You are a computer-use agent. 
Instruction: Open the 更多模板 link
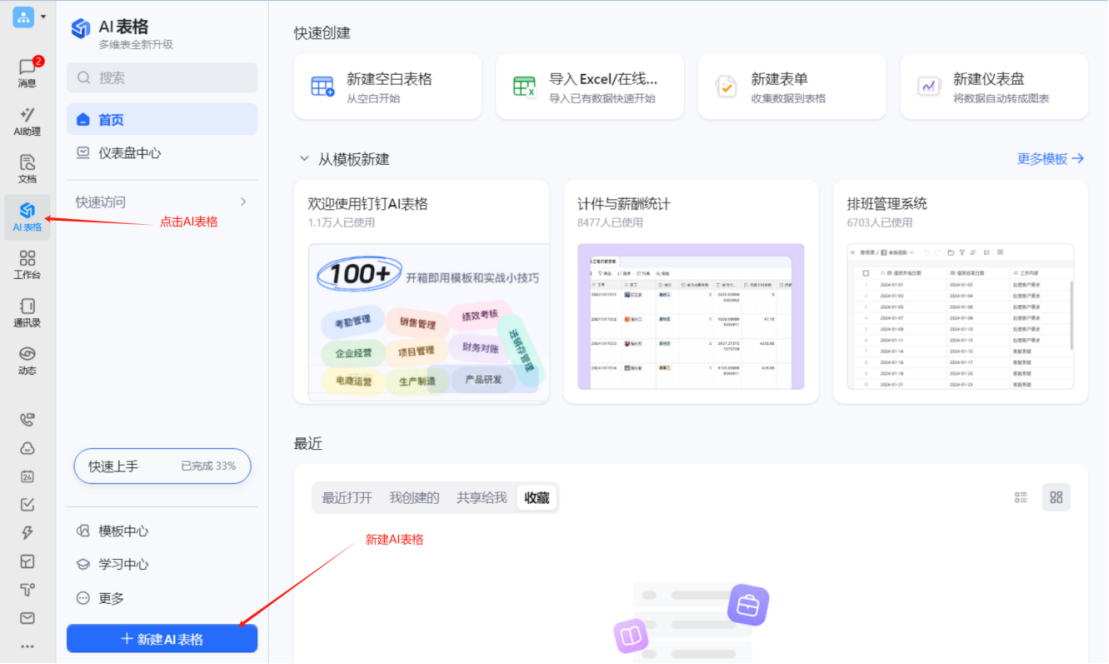pos(1050,159)
